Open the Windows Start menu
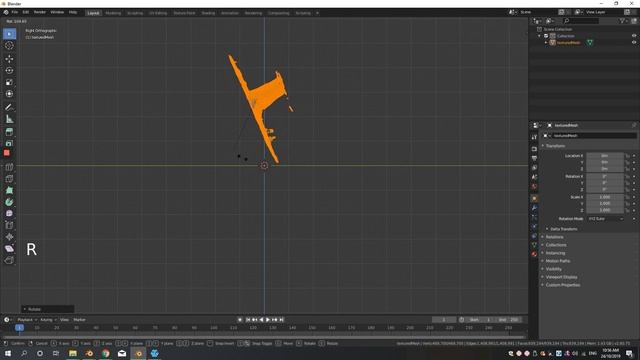 (7, 353)
